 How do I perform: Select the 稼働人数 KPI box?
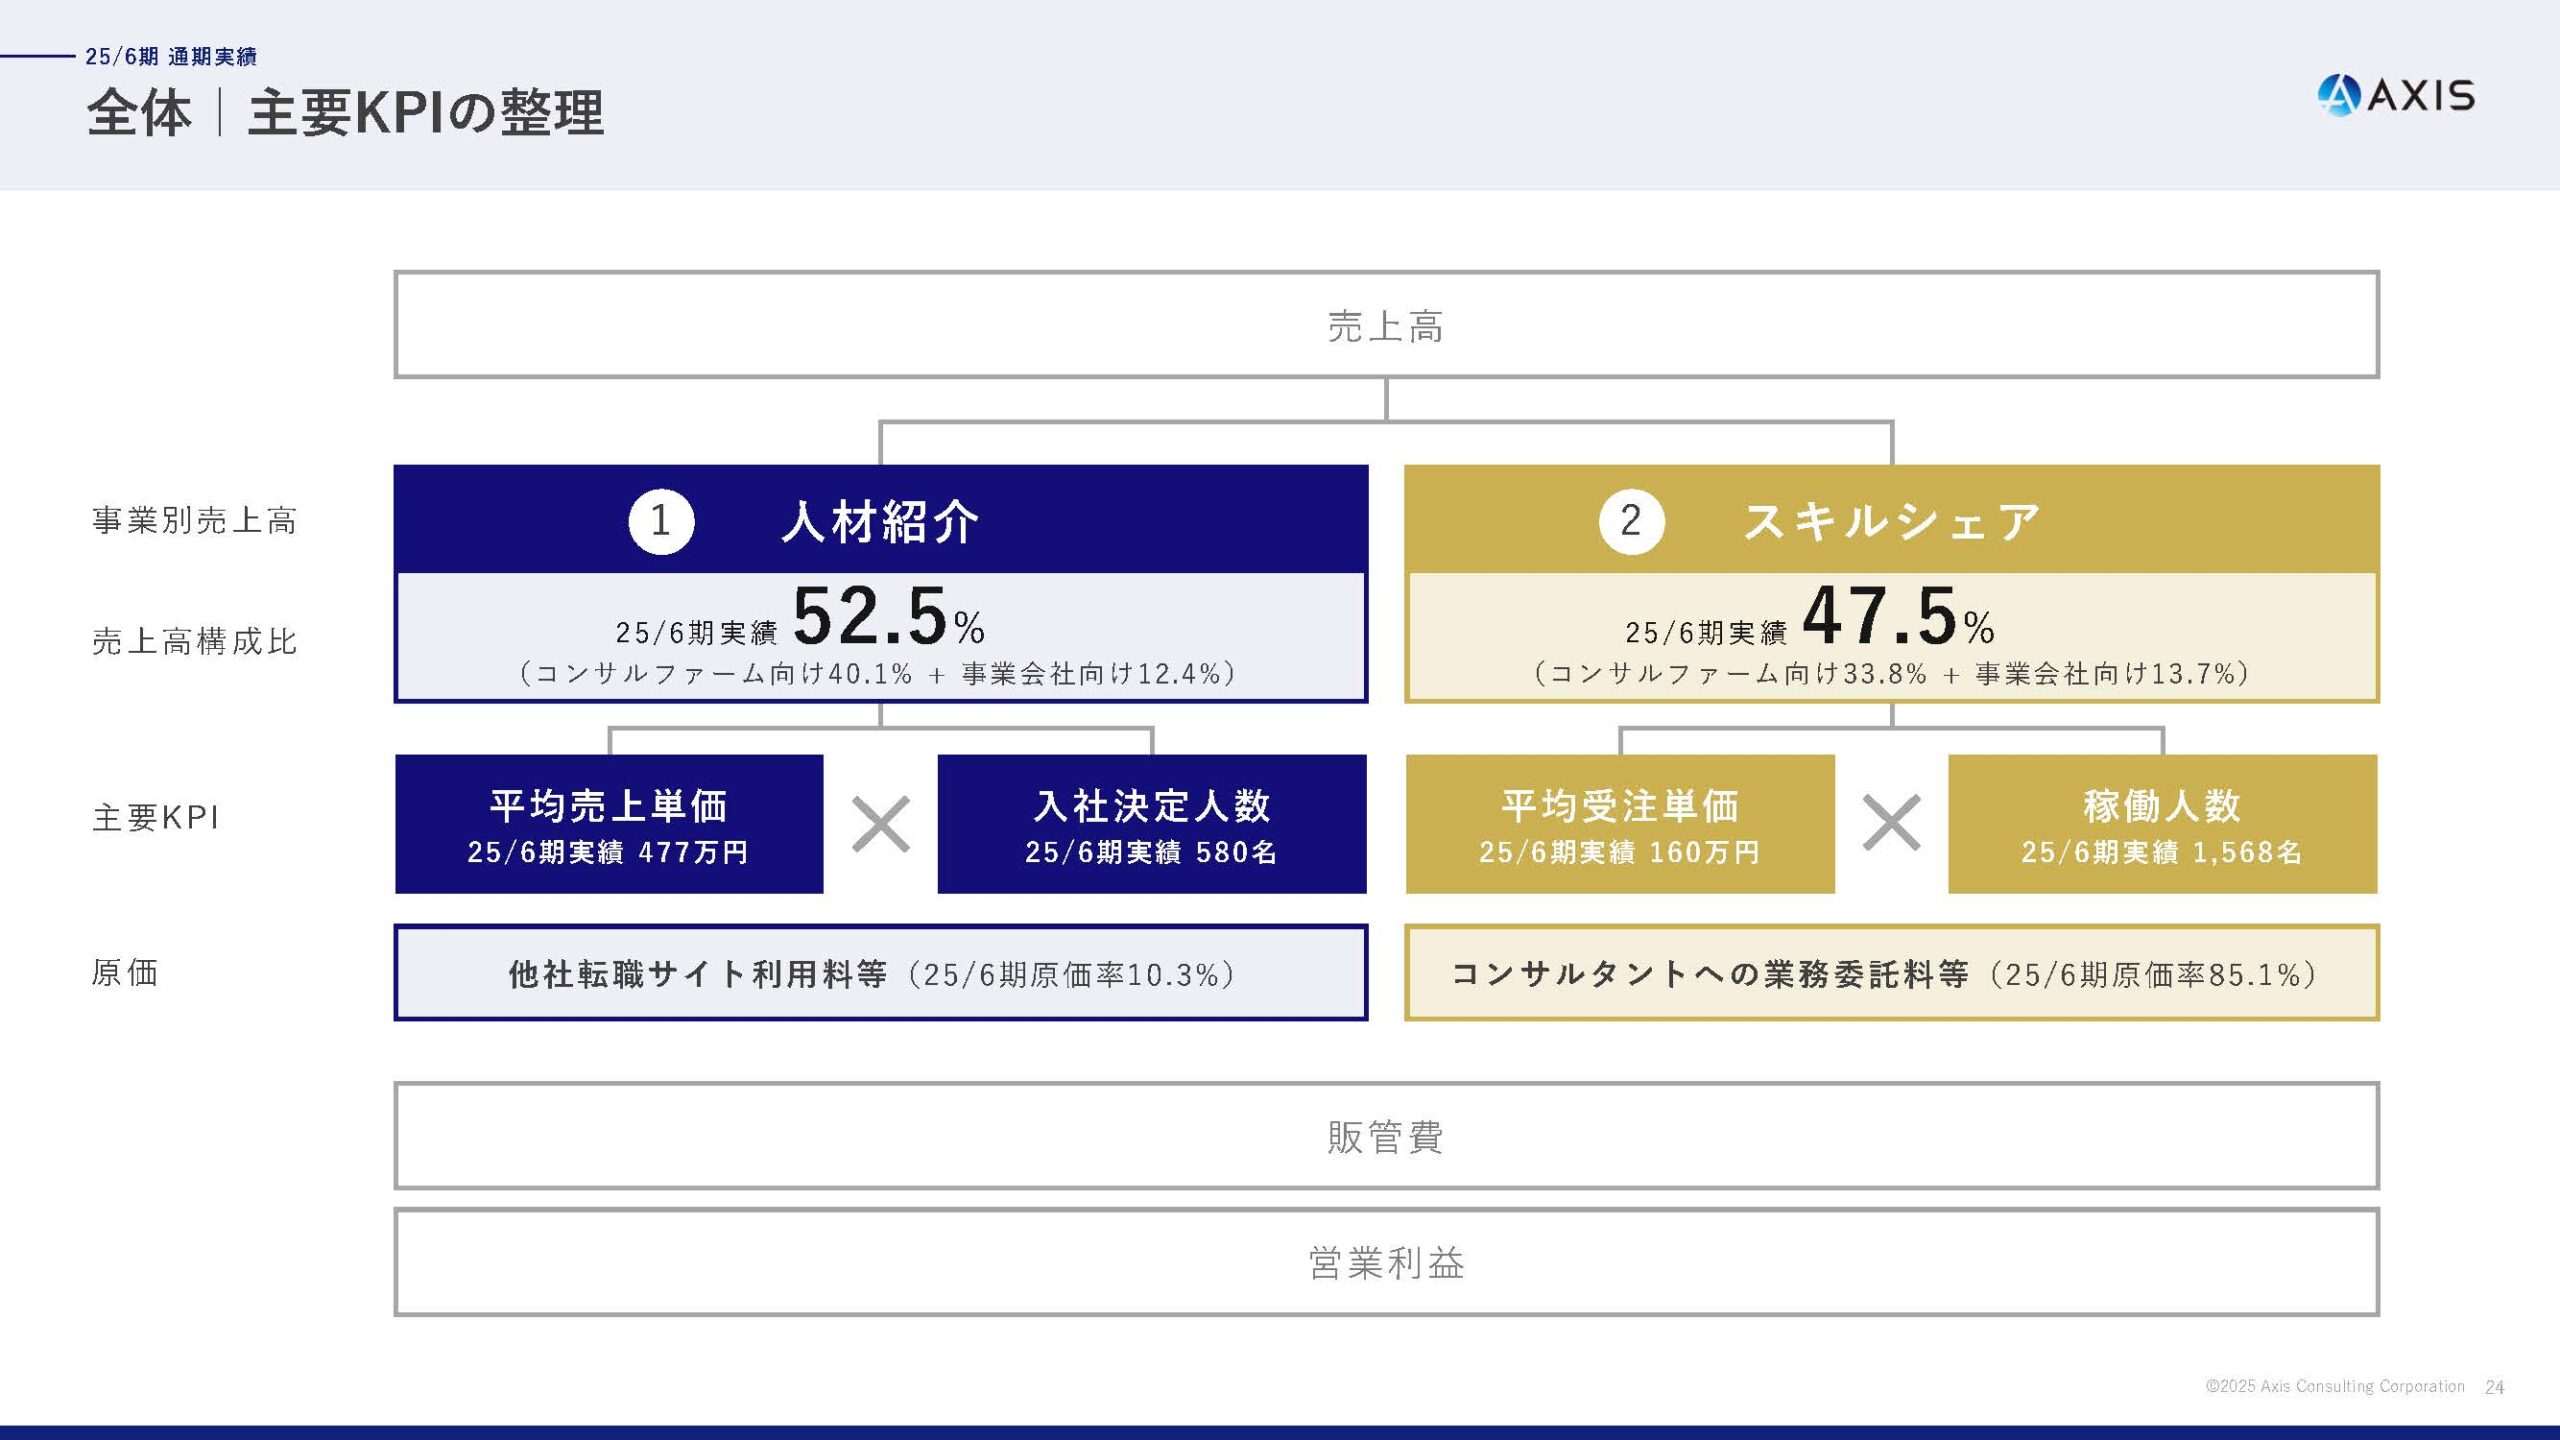(2162, 824)
